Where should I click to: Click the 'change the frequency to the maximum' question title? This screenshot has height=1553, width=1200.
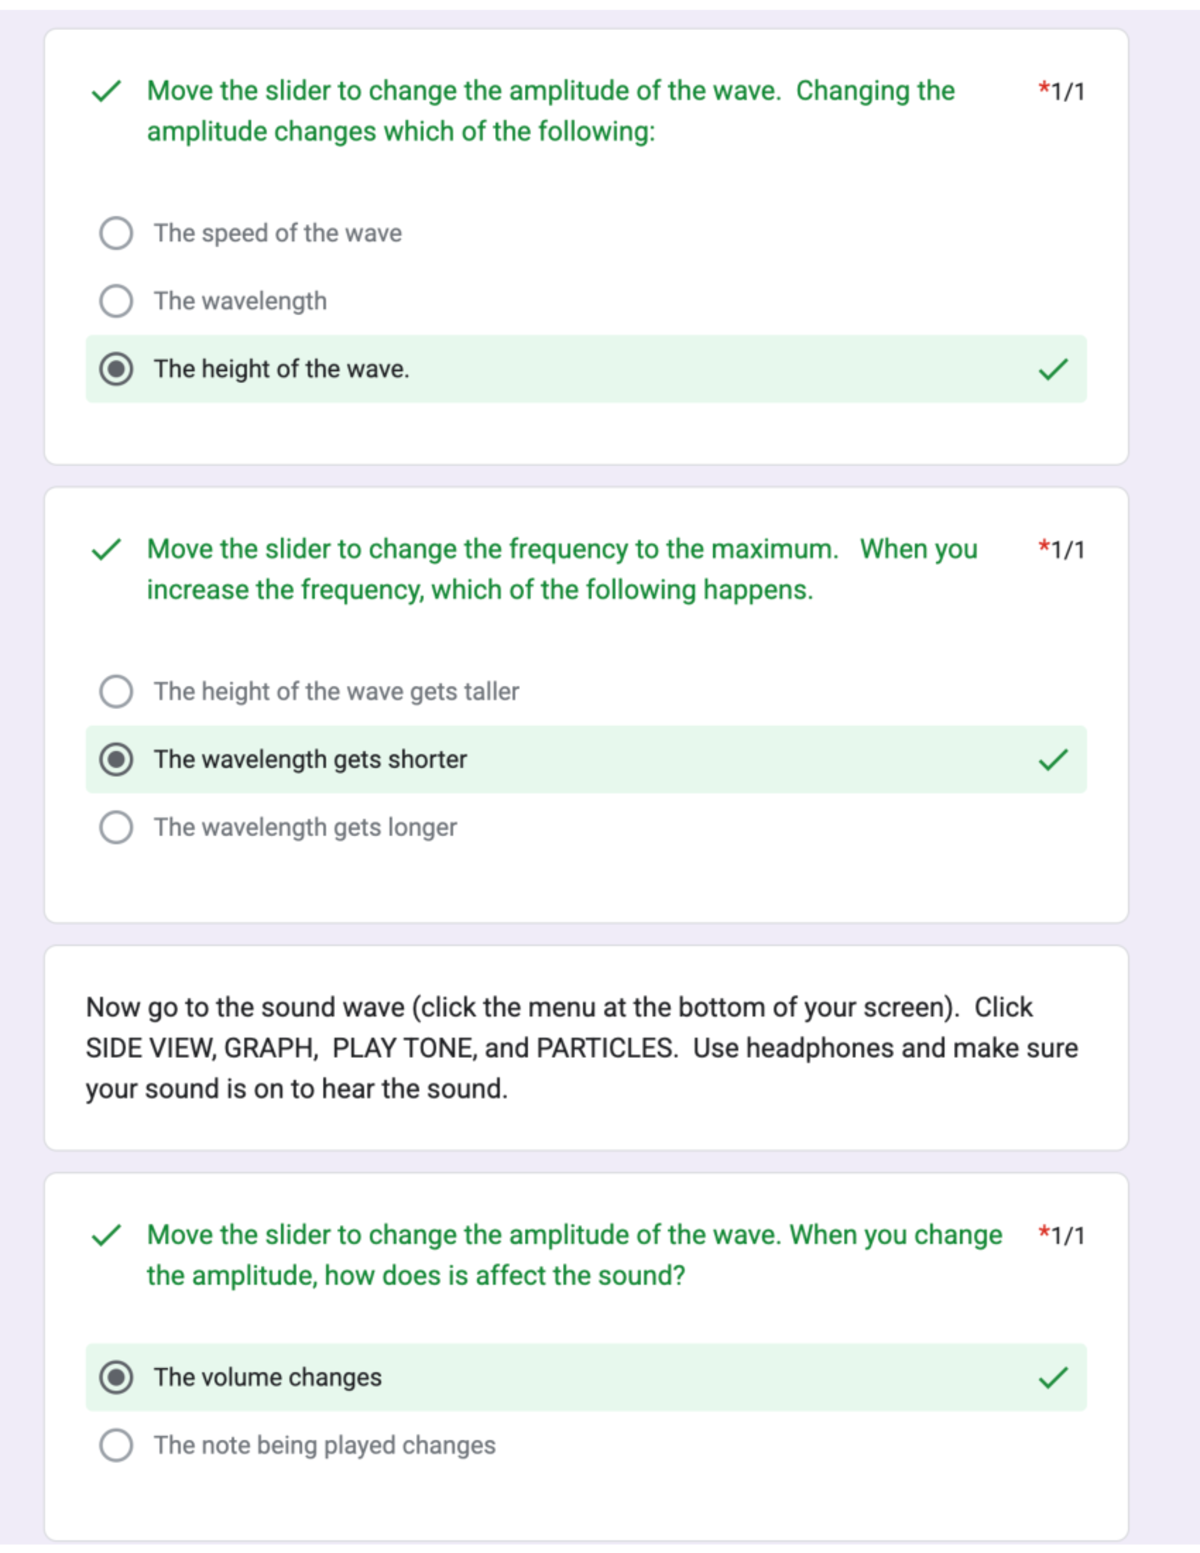(x=562, y=569)
